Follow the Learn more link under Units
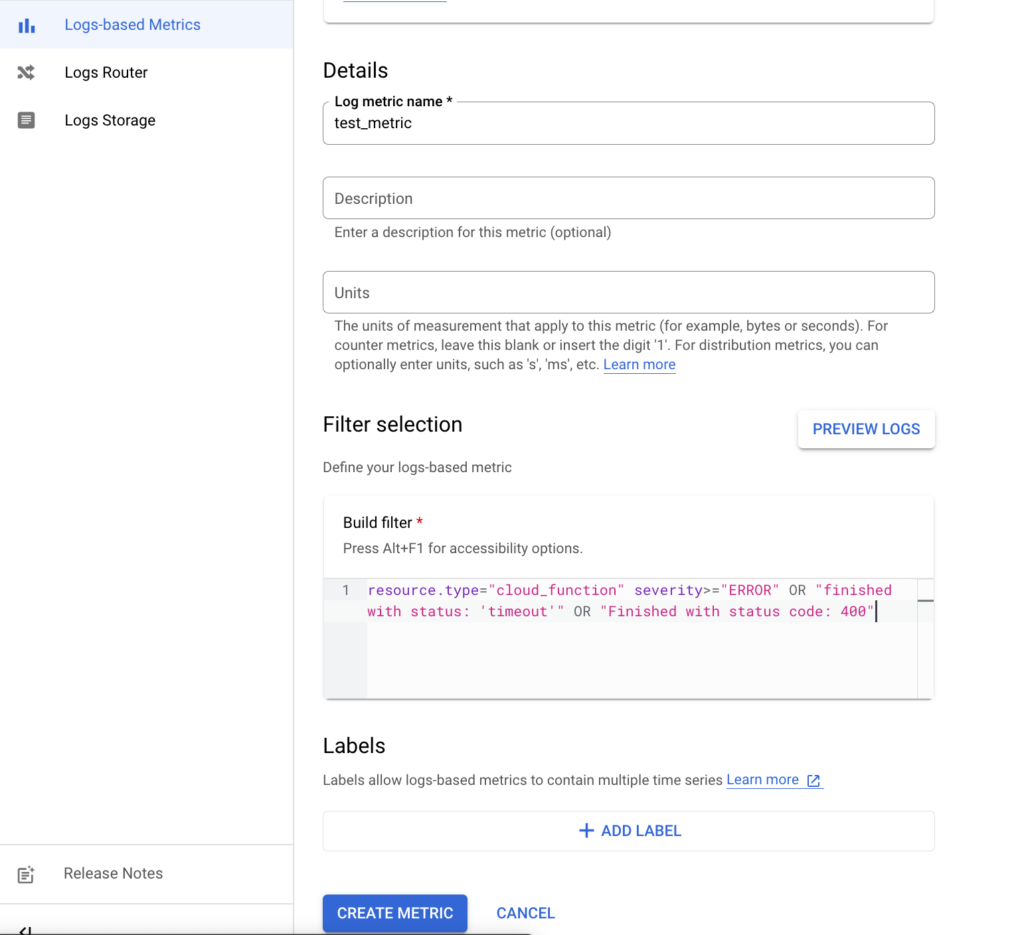 pyautogui.click(x=639, y=364)
